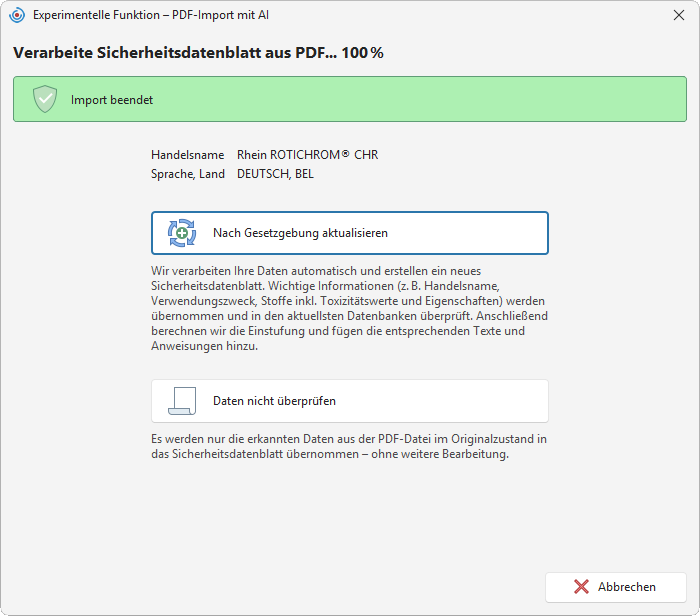Close the PDF-Import mit AI dialog

(x=679, y=15)
